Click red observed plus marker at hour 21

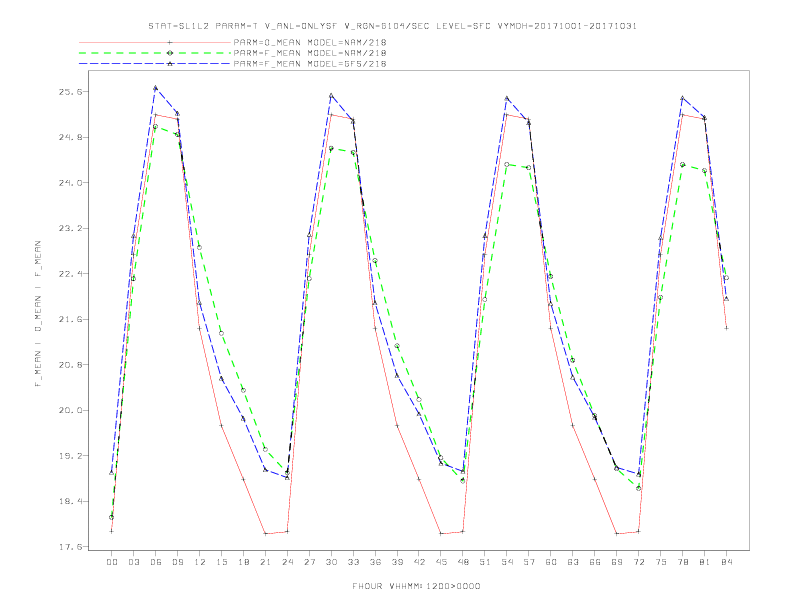[x=265, y=534]
